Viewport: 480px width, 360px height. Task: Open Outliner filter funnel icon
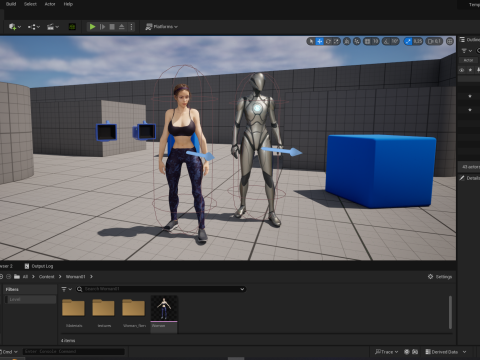pyautogui.click(x=464, y=51)
